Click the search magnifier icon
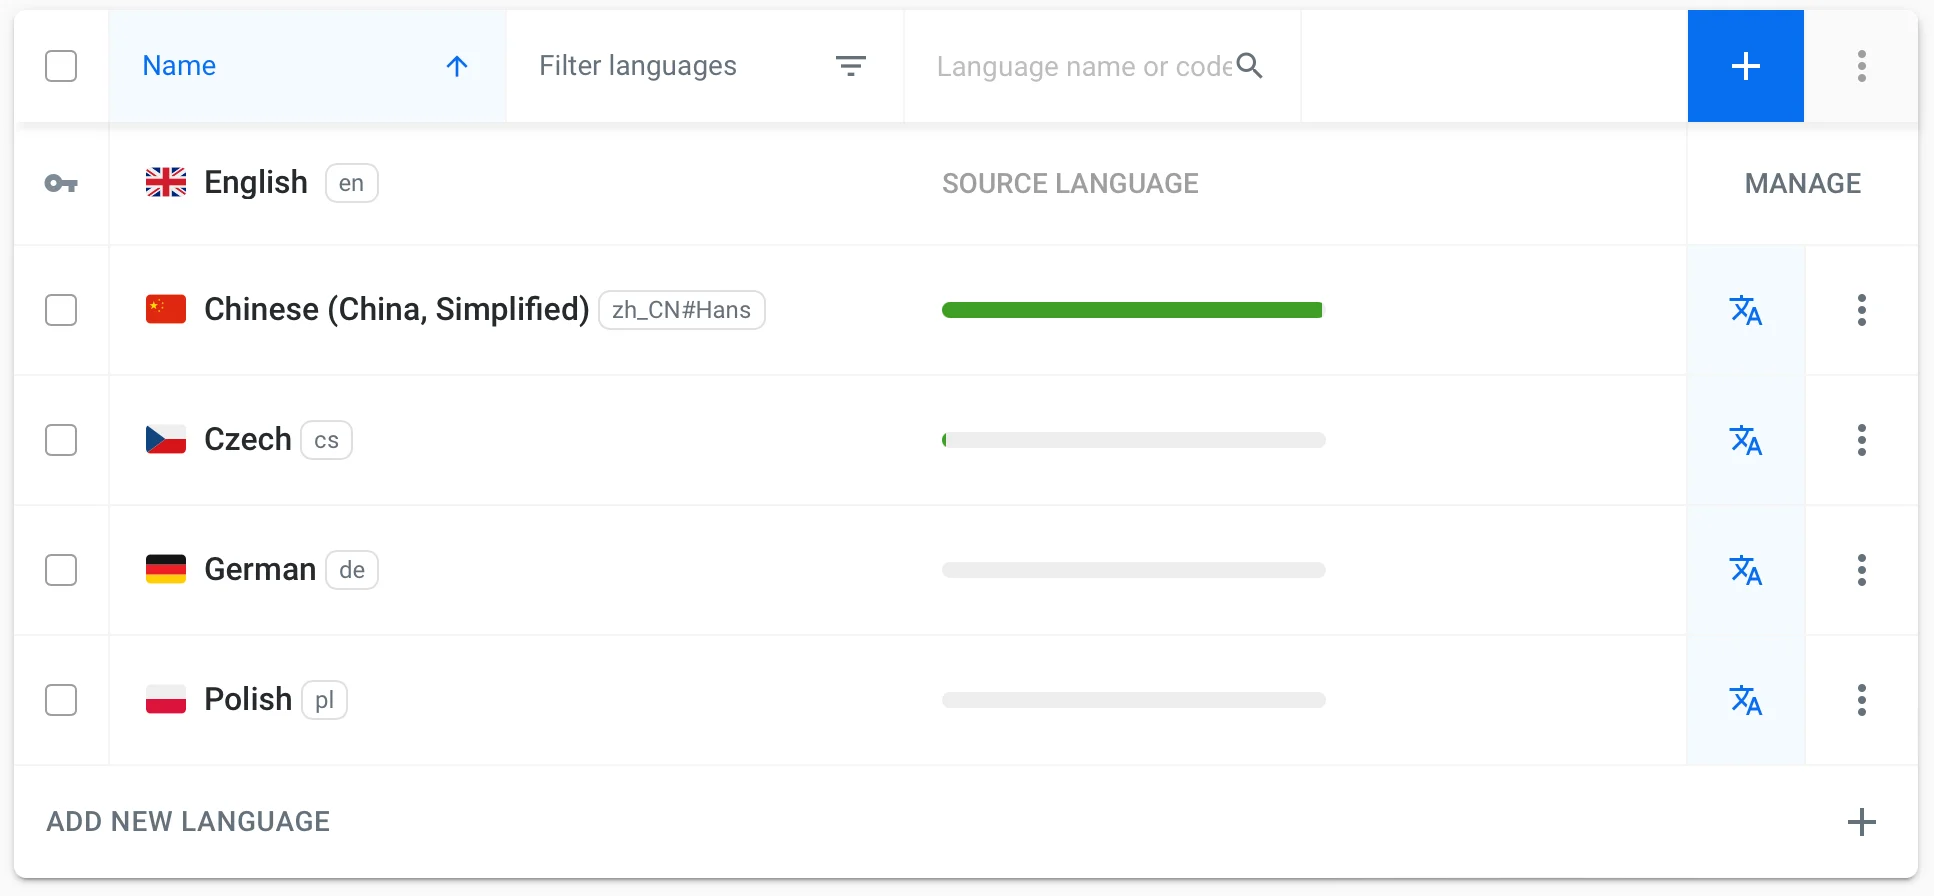The image size is (1934, 896). point(1249,66)
